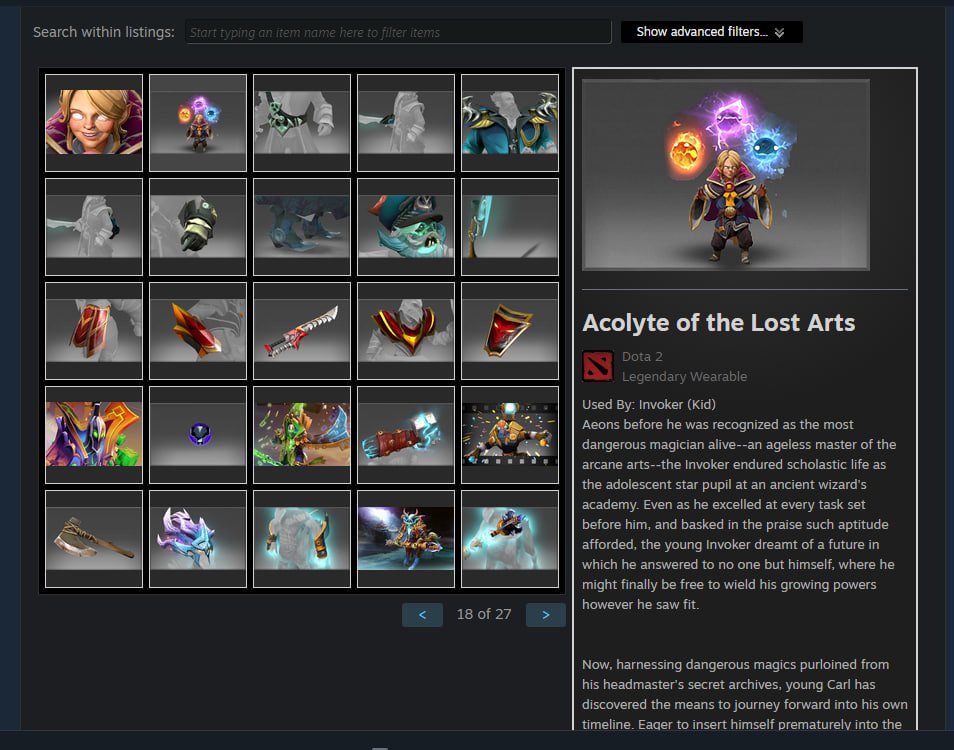This screenshot has width=954, height=750.
Task: Select the purple gem item thumbnail
Action: click(198, 435)
